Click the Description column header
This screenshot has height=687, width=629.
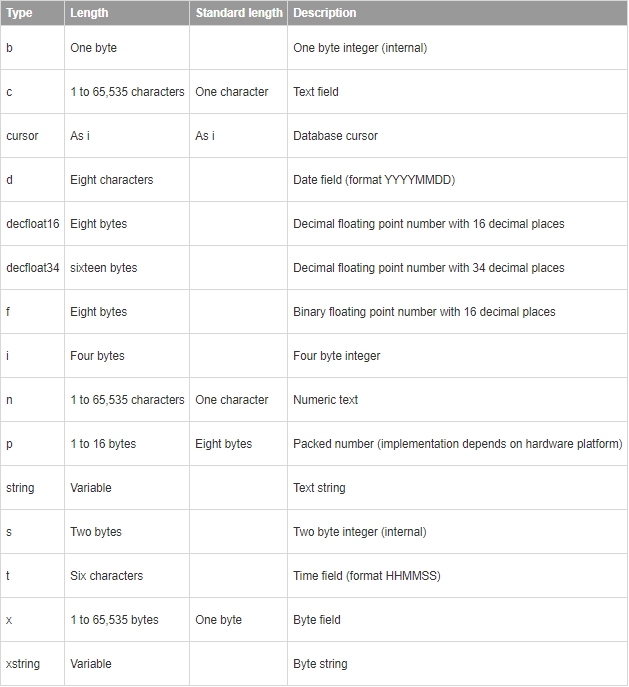(325, 13)
